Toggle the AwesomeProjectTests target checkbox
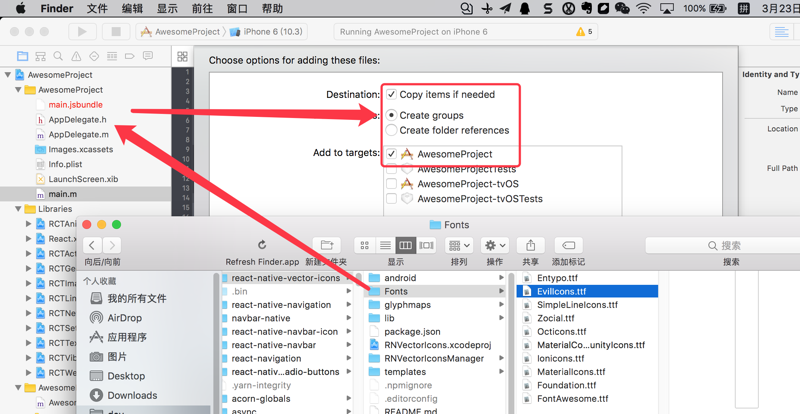Screen dimensions: 800x414 pyautogui.click(x=391, y=169)
